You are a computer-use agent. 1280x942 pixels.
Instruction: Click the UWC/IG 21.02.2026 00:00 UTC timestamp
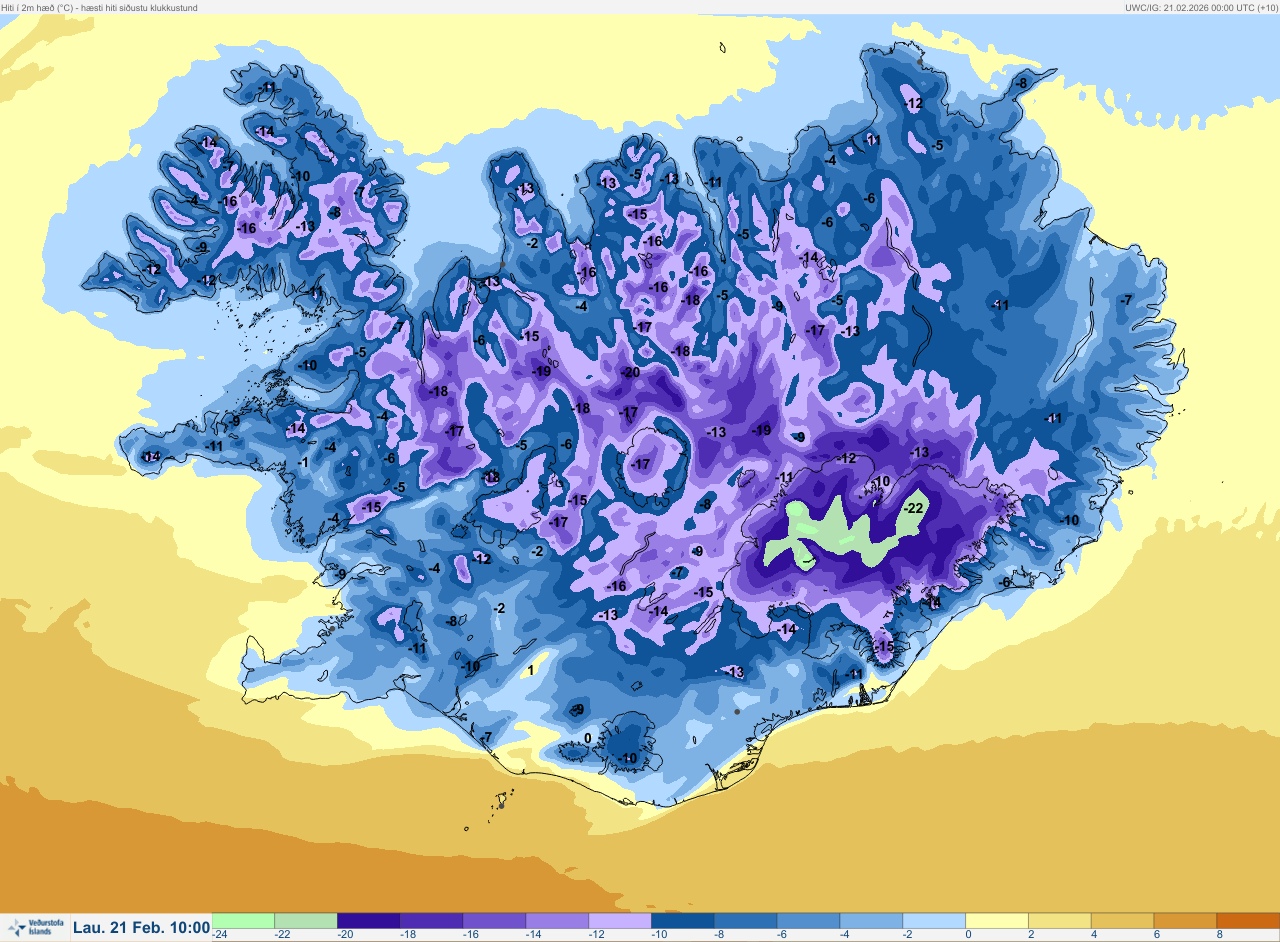click(x=1200, y=7)
